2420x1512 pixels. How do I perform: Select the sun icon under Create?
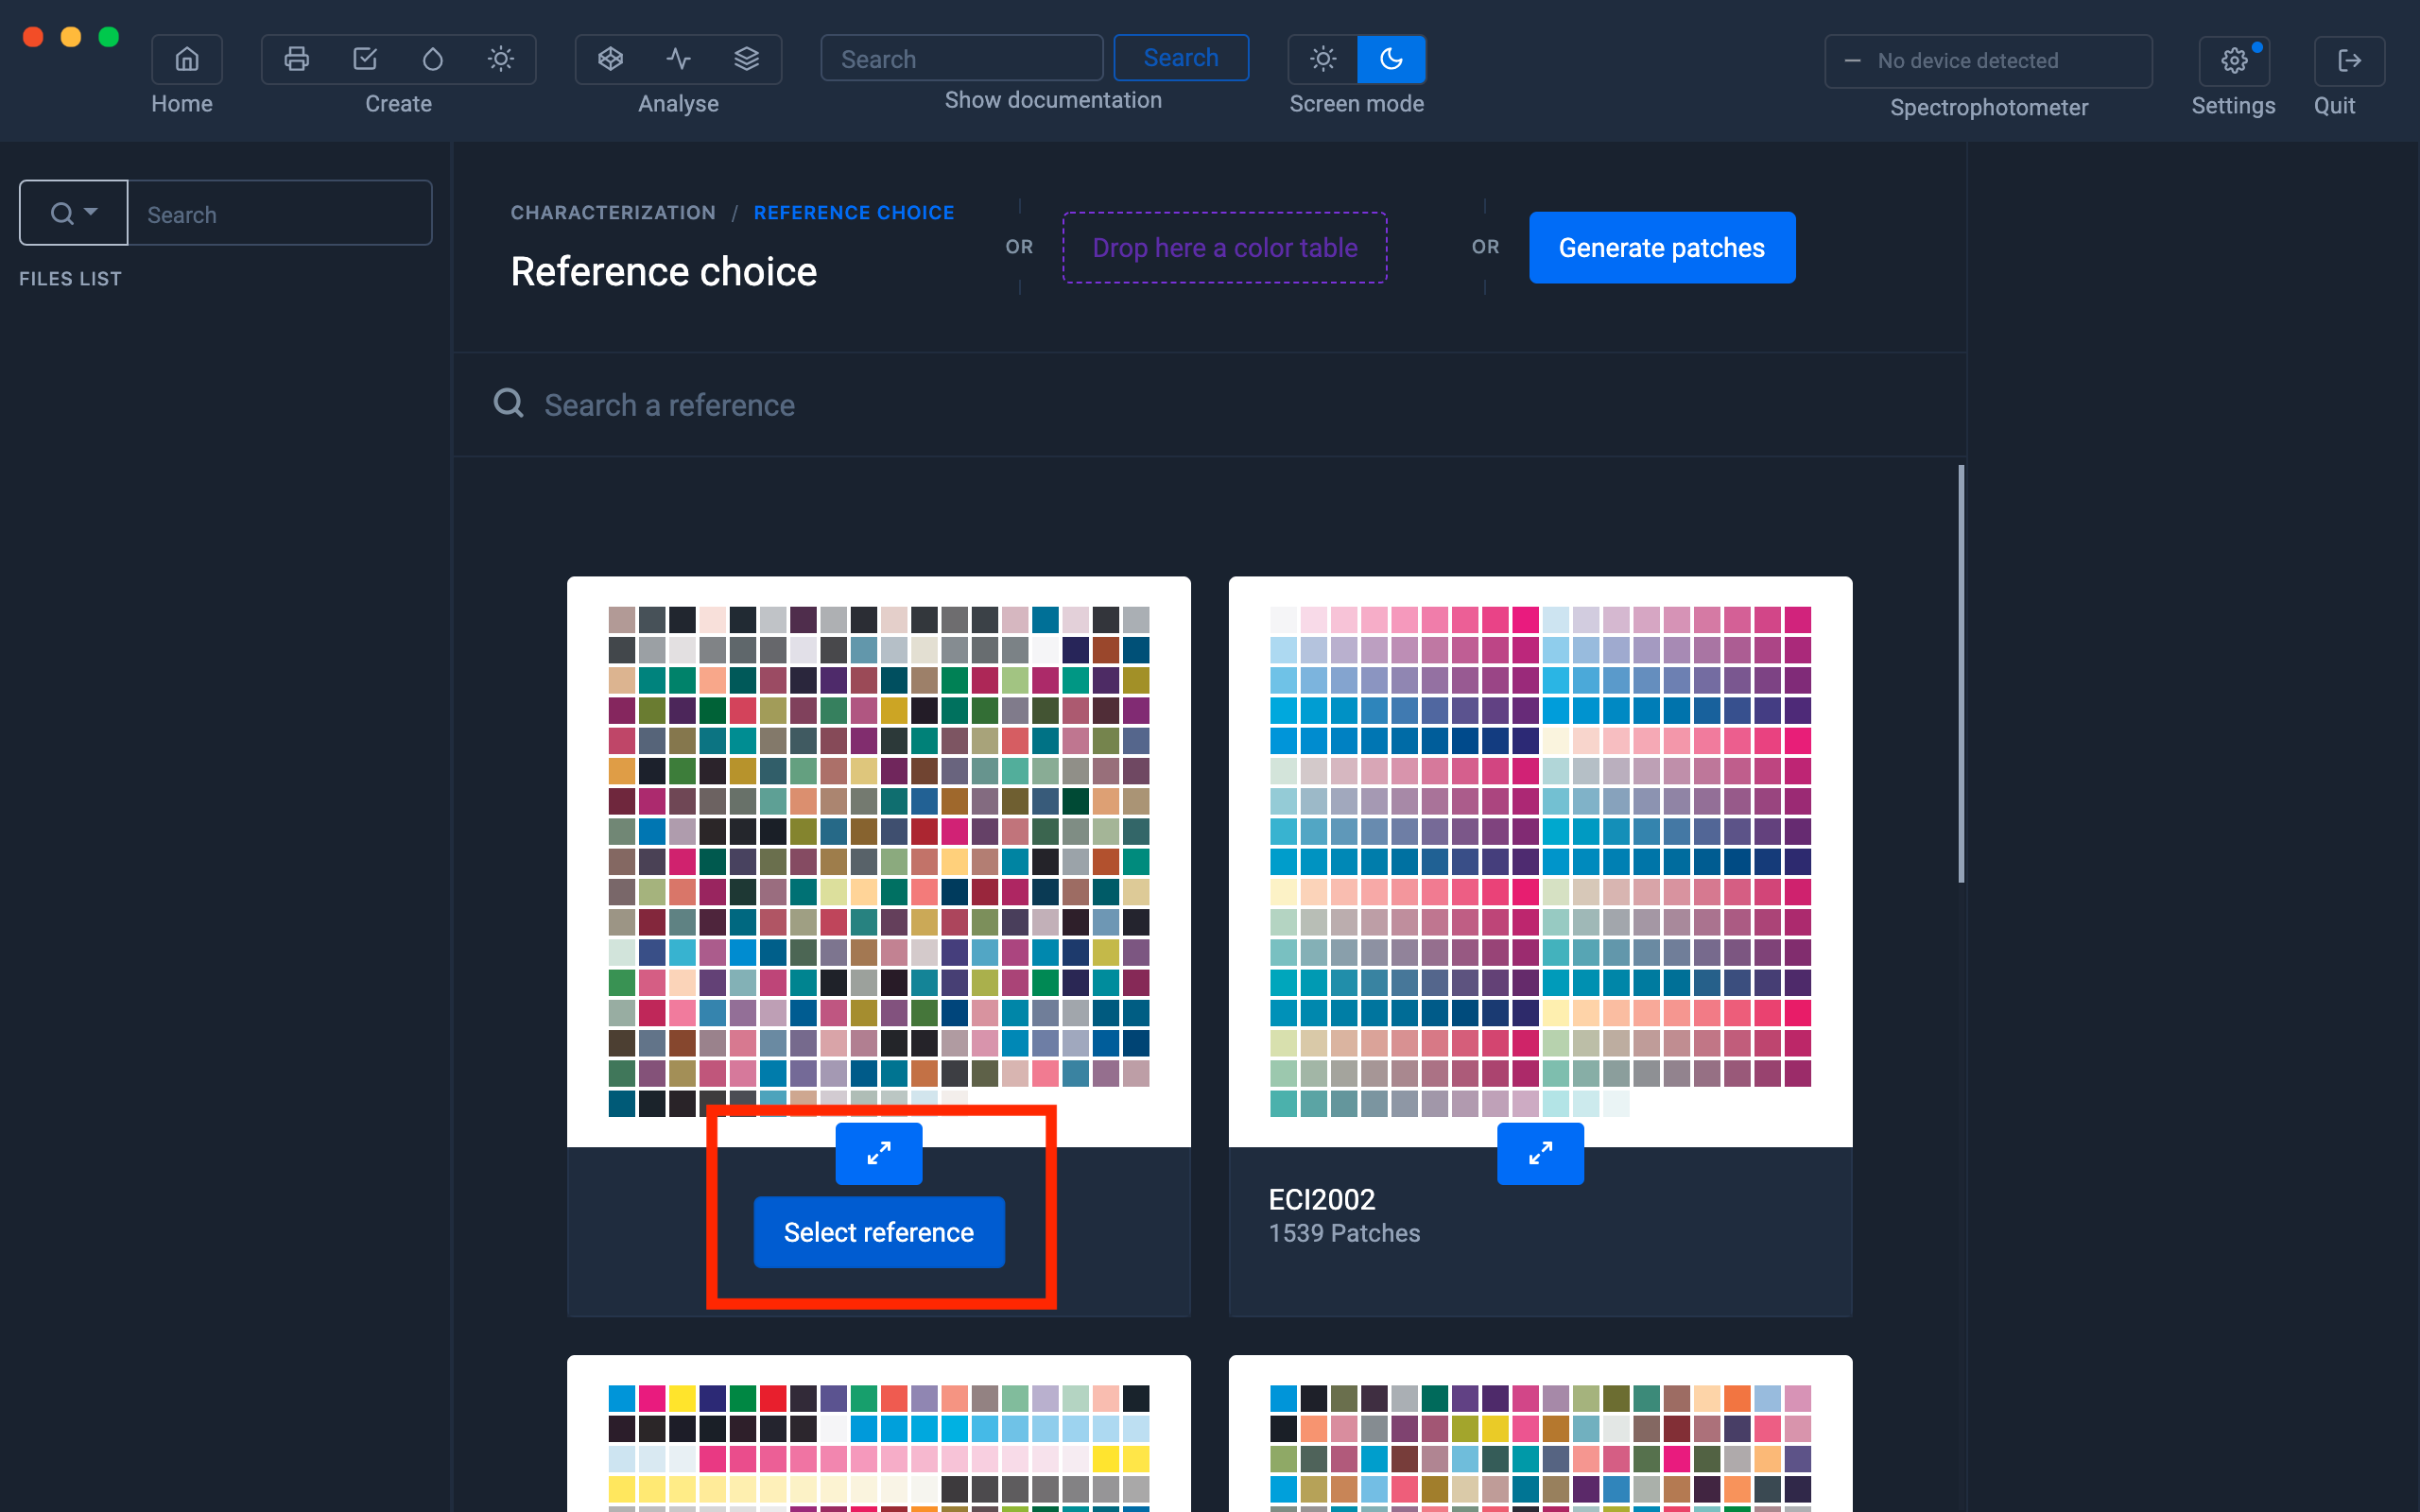[x=501, y=59]
